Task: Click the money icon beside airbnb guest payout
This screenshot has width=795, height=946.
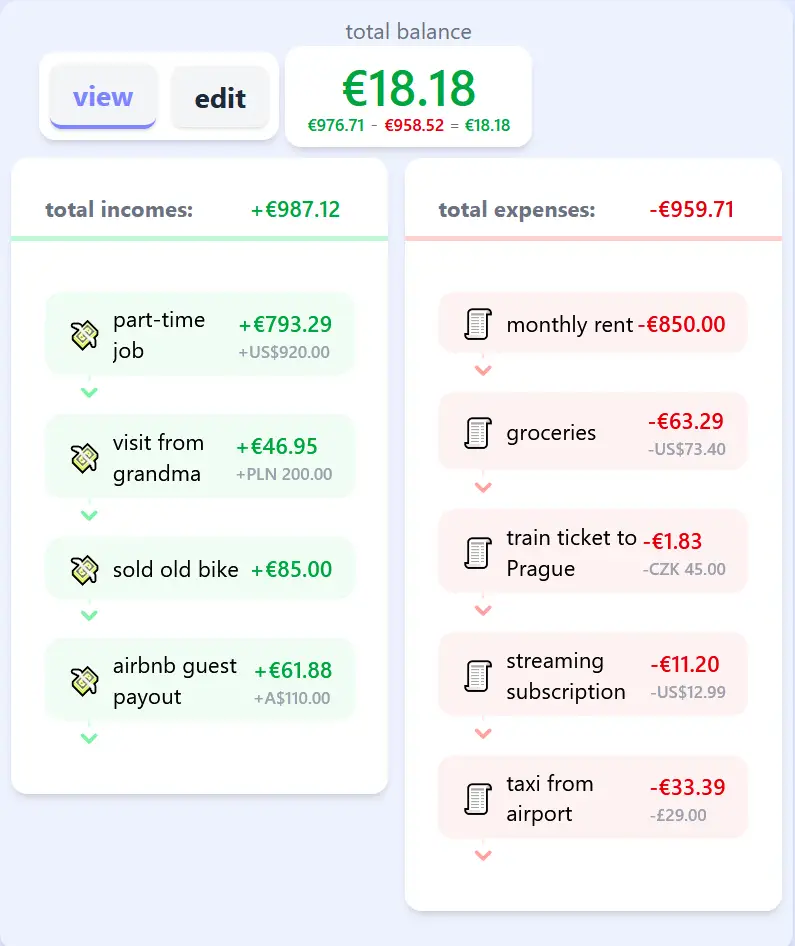Action: (84, 681)
